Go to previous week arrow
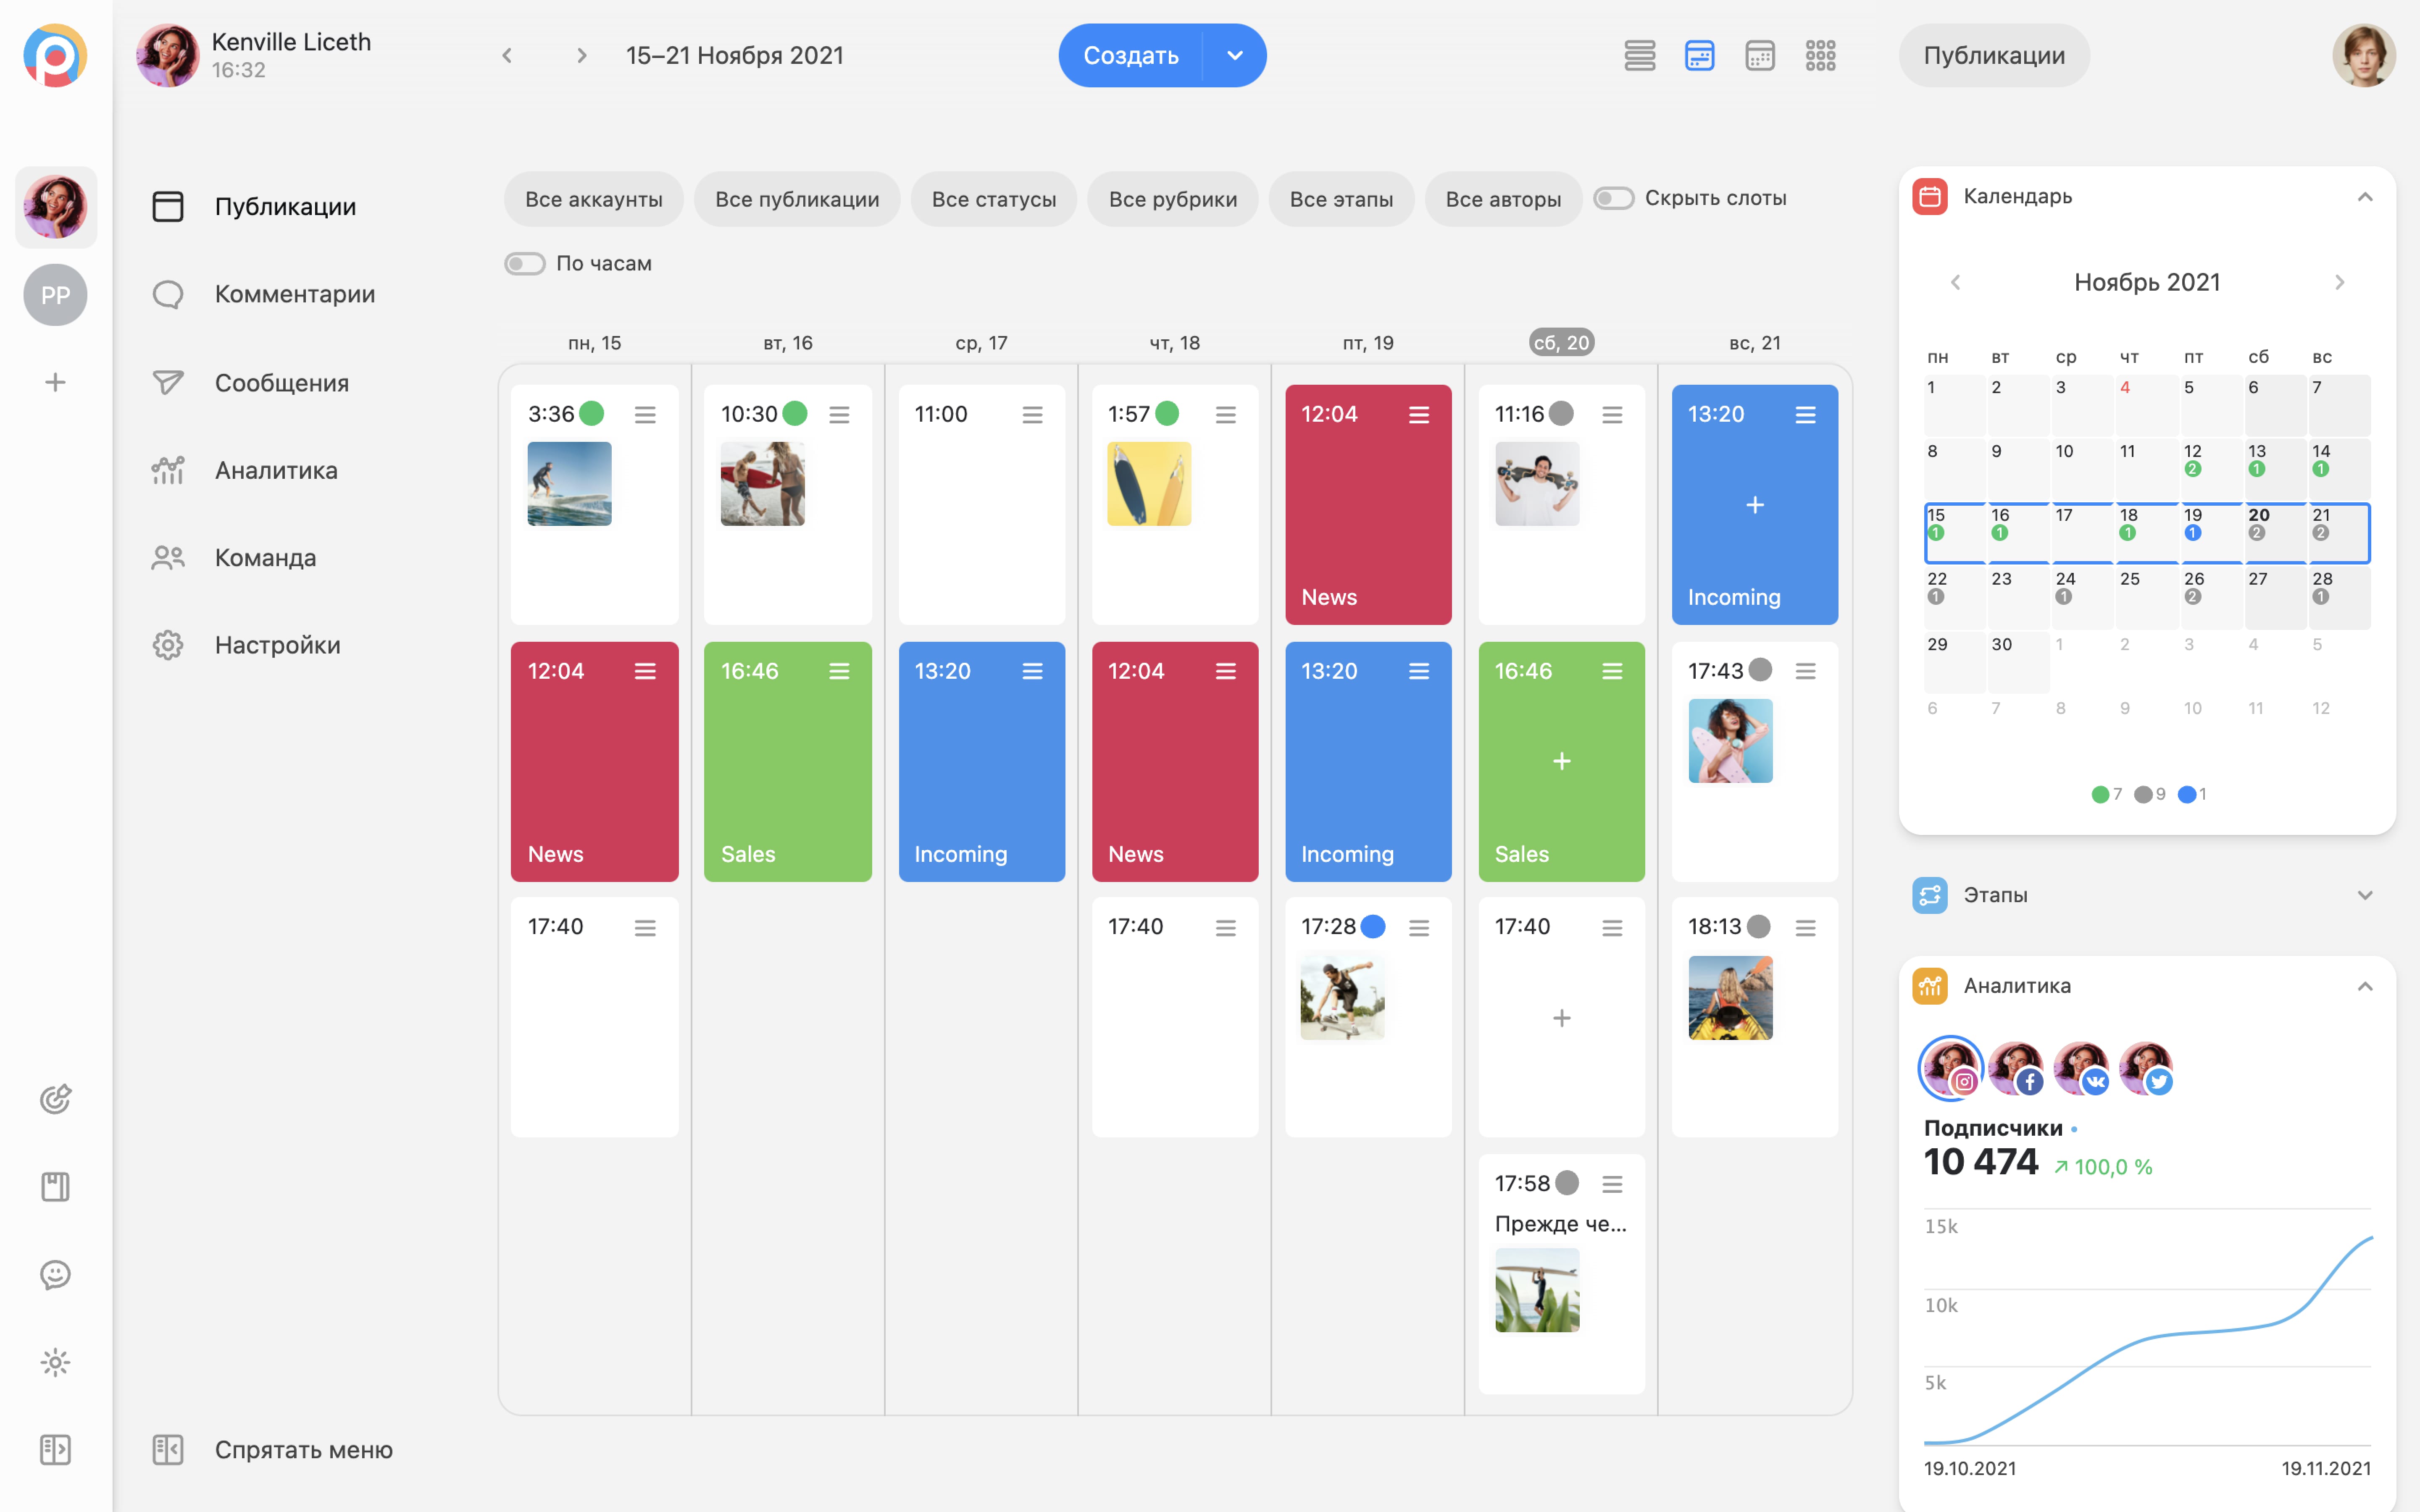The image size is (2420, 1512). click(507, 56)
